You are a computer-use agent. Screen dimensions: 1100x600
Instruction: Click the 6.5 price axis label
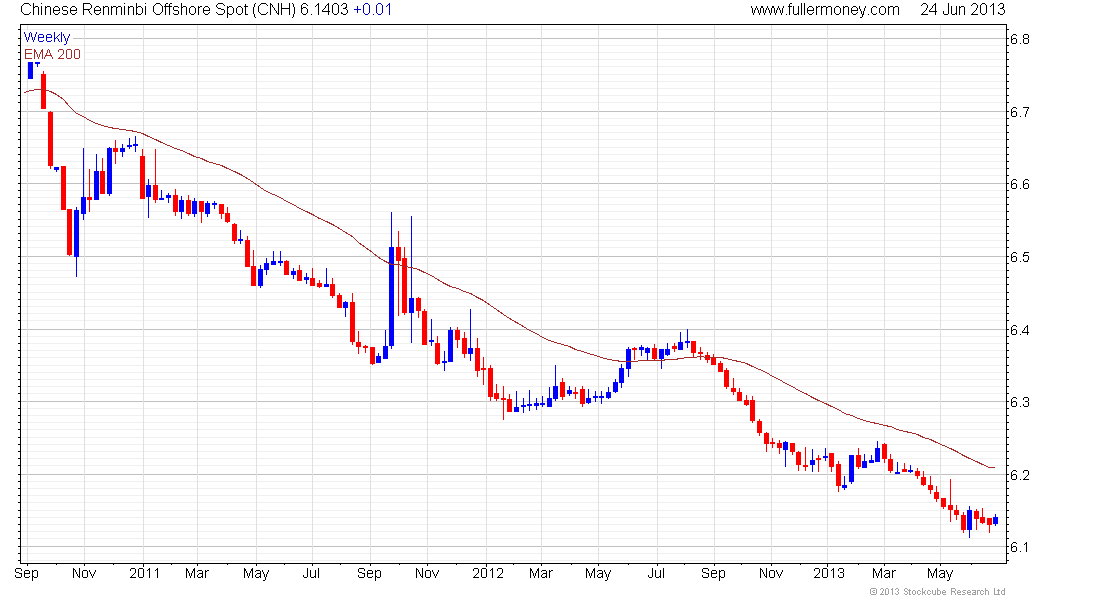tap(1019, 258)
